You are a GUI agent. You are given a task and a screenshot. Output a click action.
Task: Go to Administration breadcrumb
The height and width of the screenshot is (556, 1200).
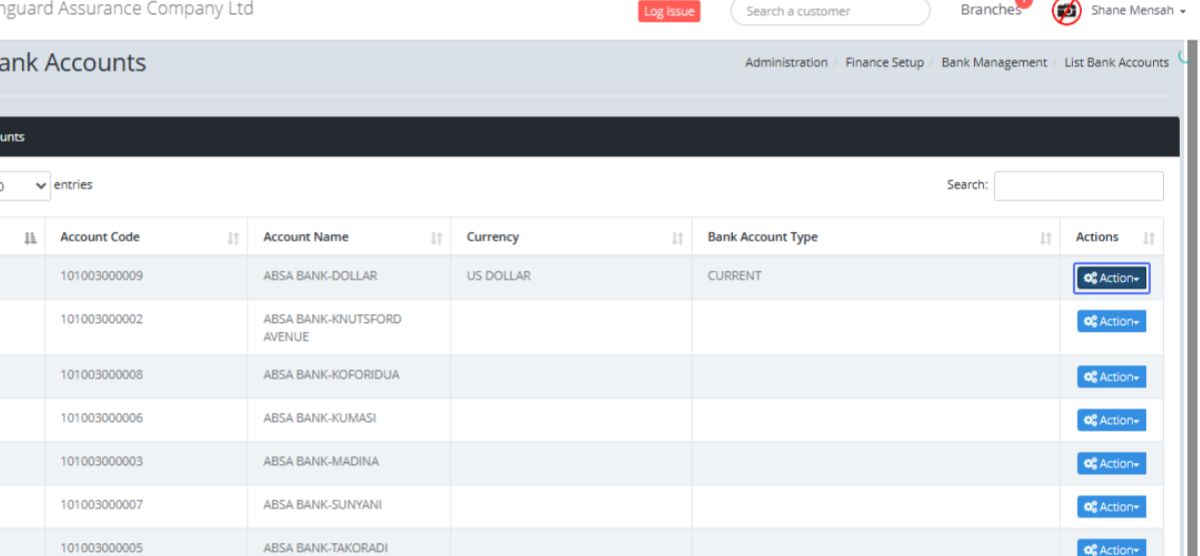[786, 62]
